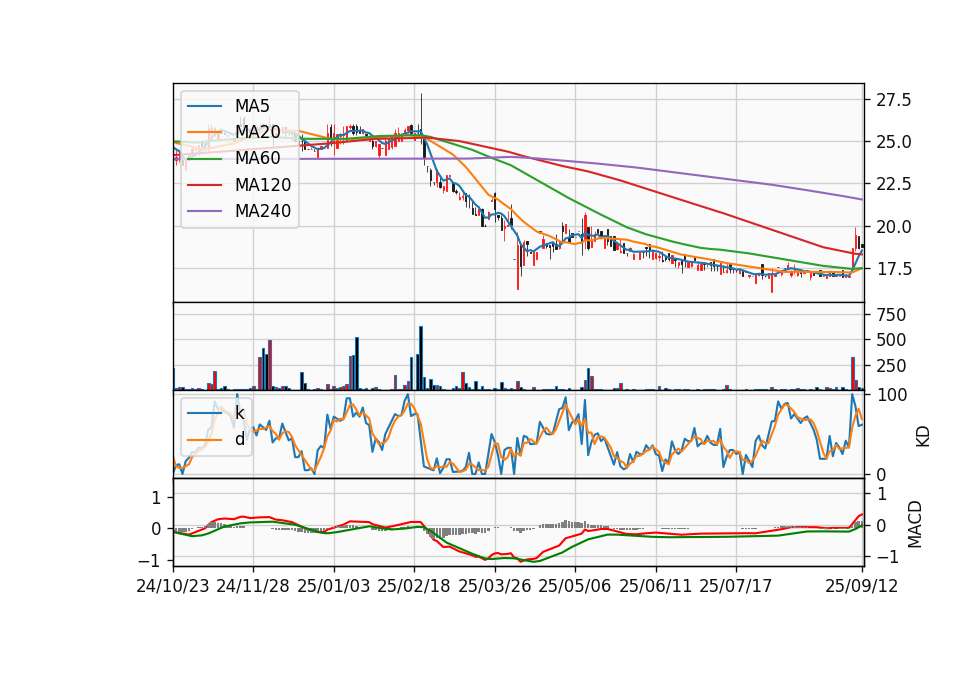Image resolution: width=960 pixels, height=690 pixels.
Task: Click the d legend entry in KD panel
Action: pyautogui.click(x=239, y=440)
